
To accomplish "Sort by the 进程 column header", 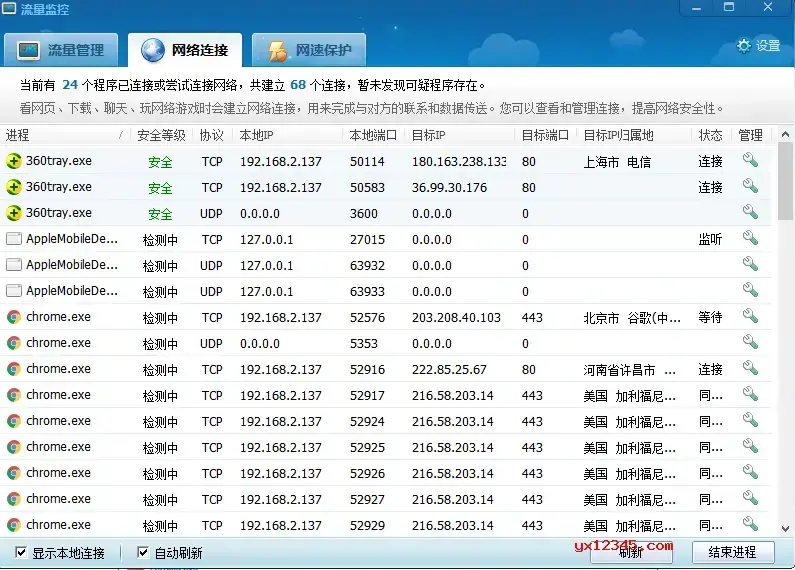I will (65, 135).
